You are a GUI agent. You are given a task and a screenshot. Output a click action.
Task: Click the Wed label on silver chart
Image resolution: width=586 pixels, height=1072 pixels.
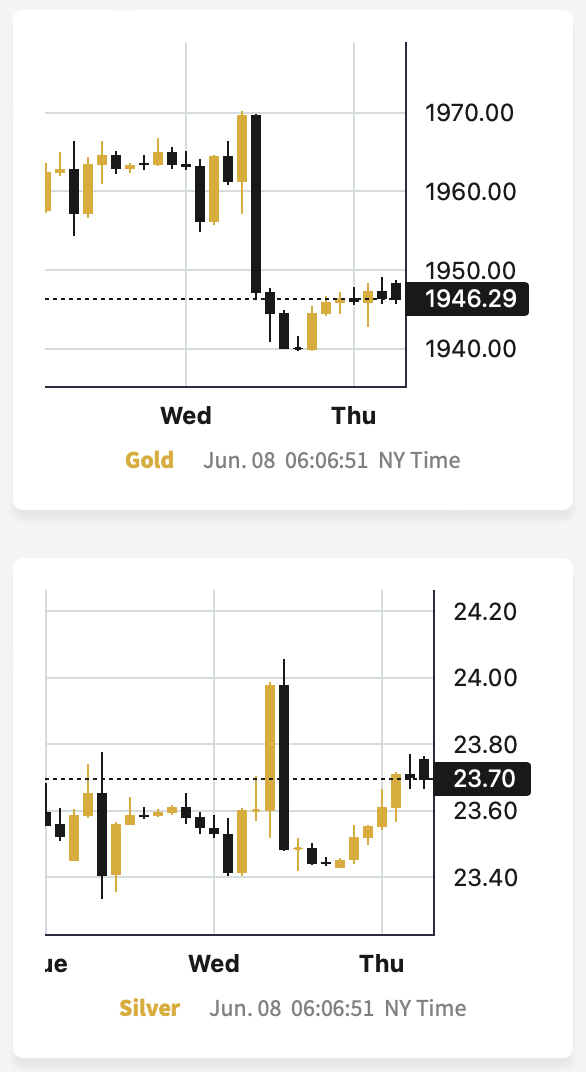pyautogui.click(x=214, y=964)
